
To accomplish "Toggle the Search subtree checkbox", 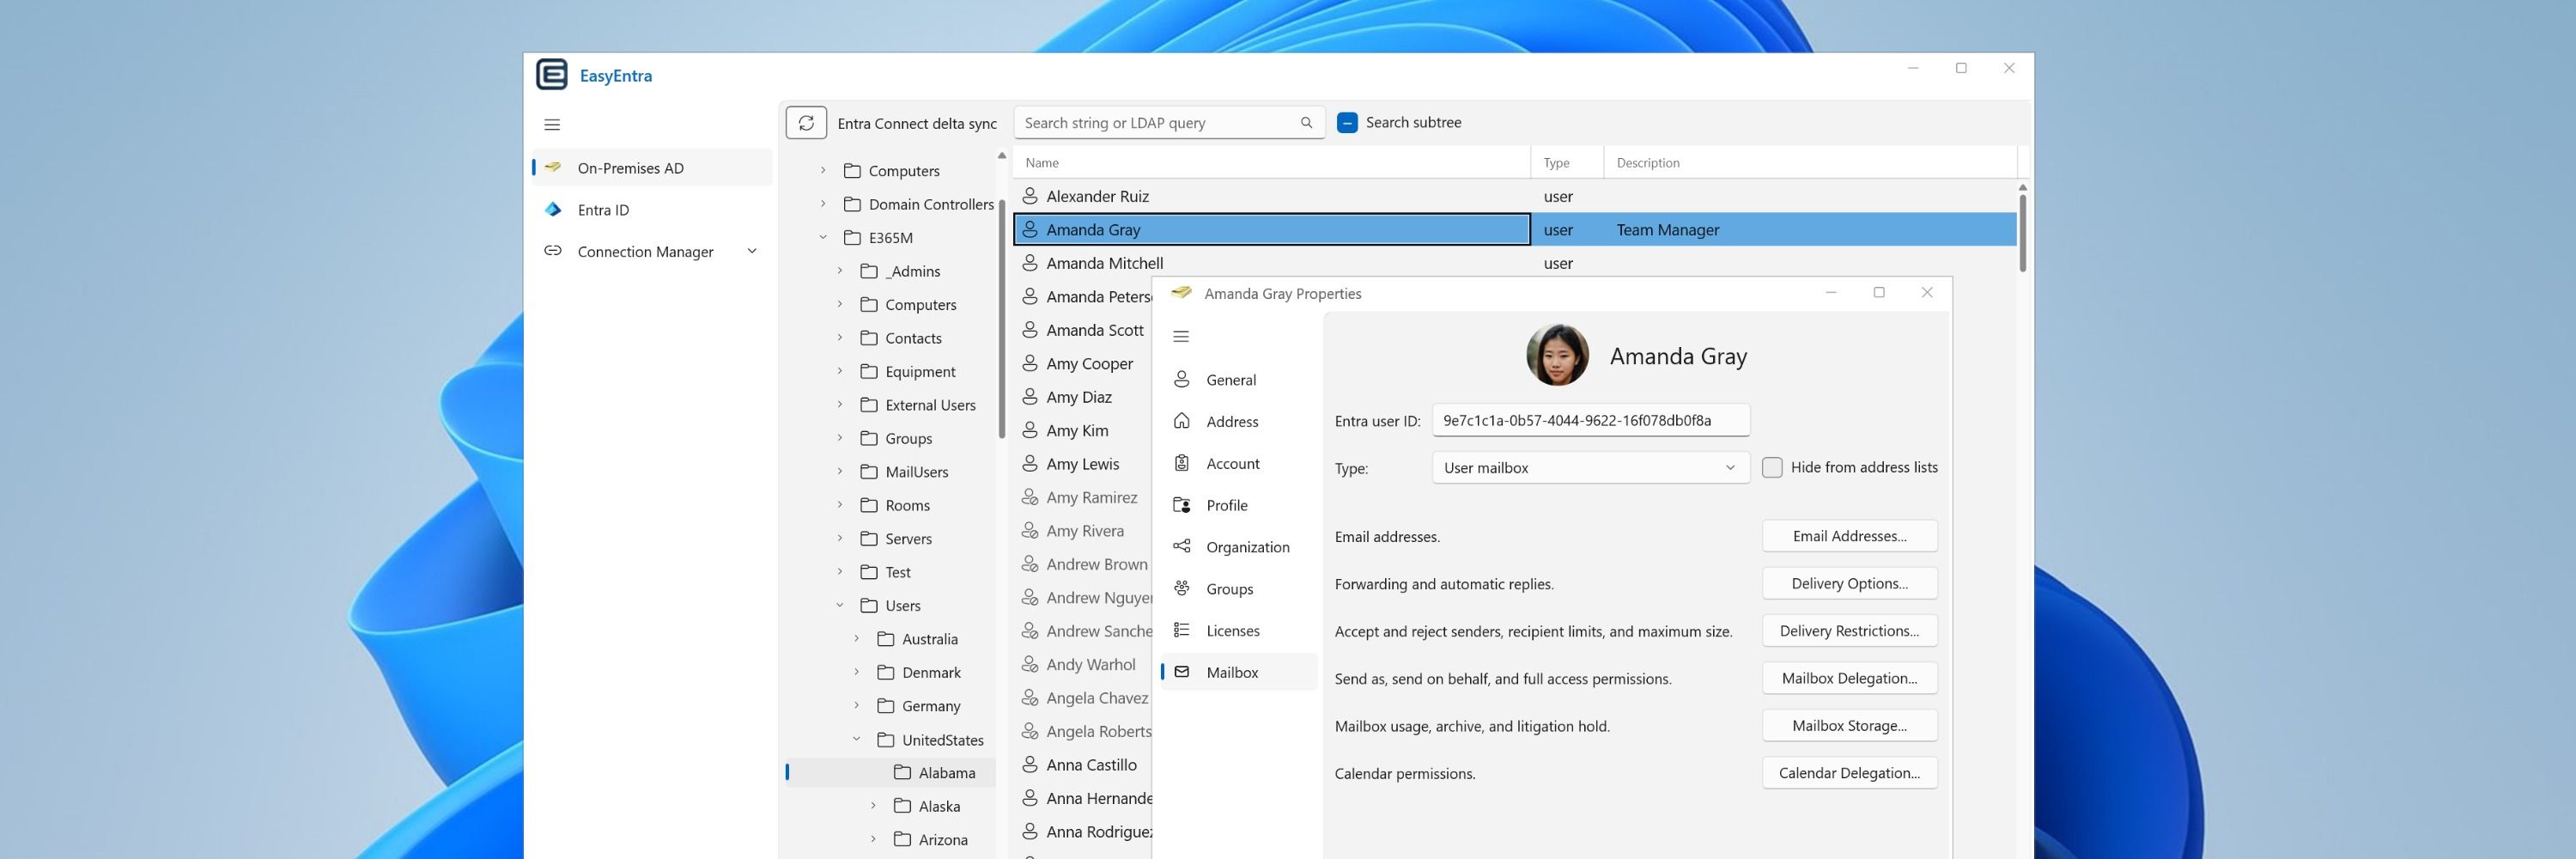I will pyautogui.click(x=1347, y=123).
